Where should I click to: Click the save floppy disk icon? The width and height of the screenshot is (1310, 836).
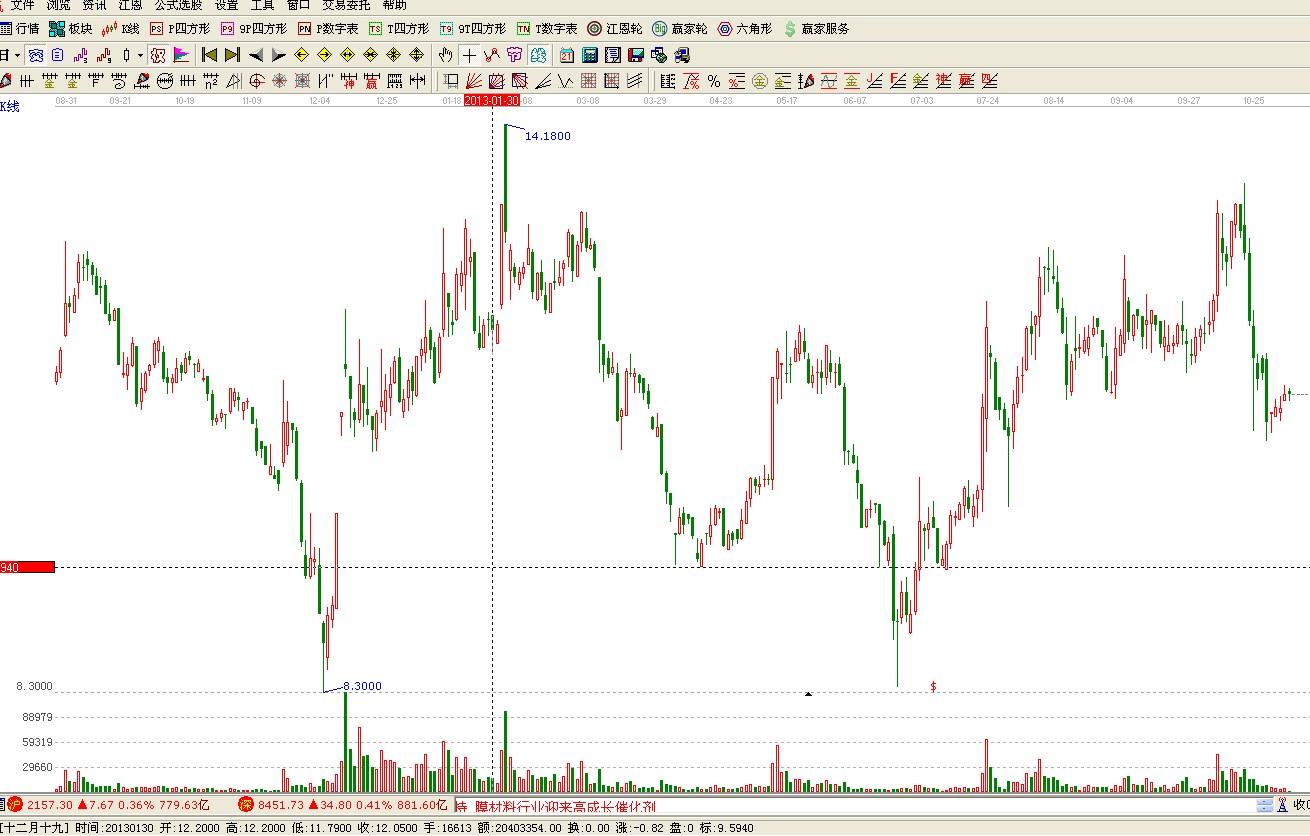[x=635, y=55]
